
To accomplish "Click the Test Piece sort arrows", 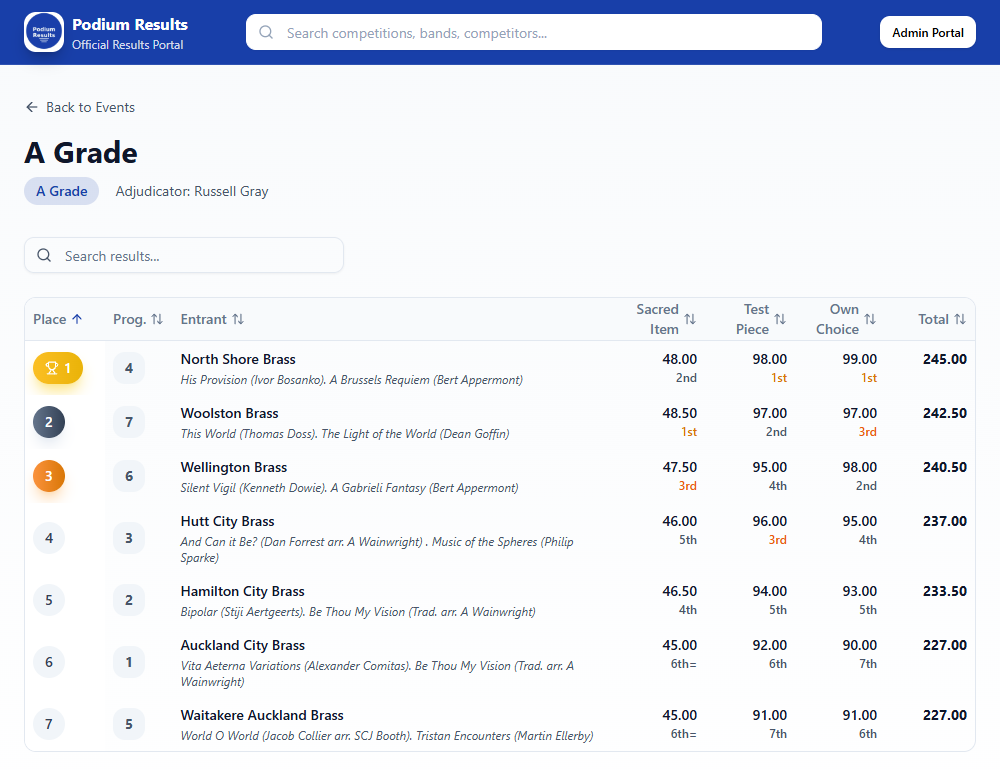I will click(780, 319).
